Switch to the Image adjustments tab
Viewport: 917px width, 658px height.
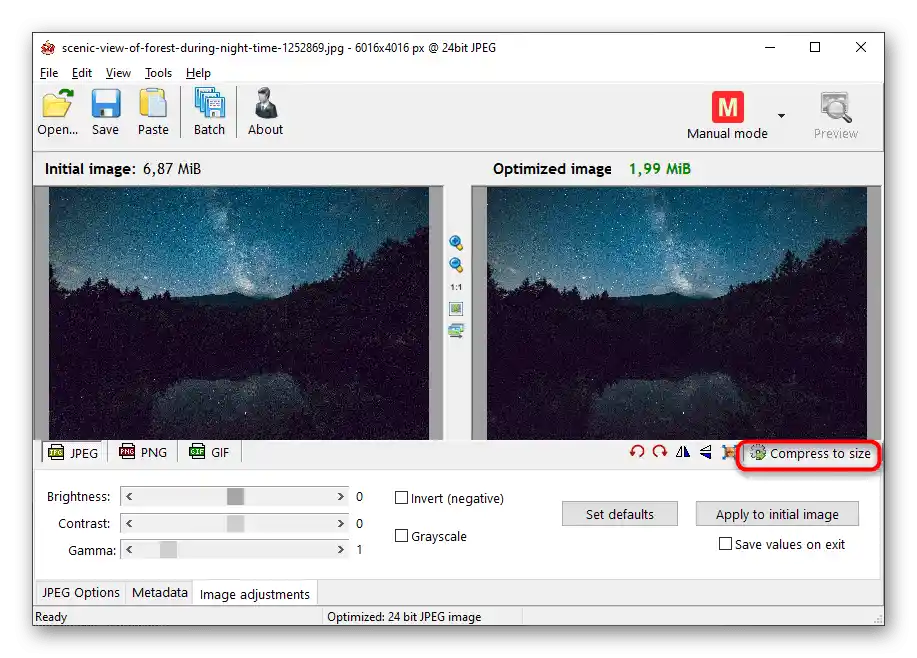pos(255,594)
